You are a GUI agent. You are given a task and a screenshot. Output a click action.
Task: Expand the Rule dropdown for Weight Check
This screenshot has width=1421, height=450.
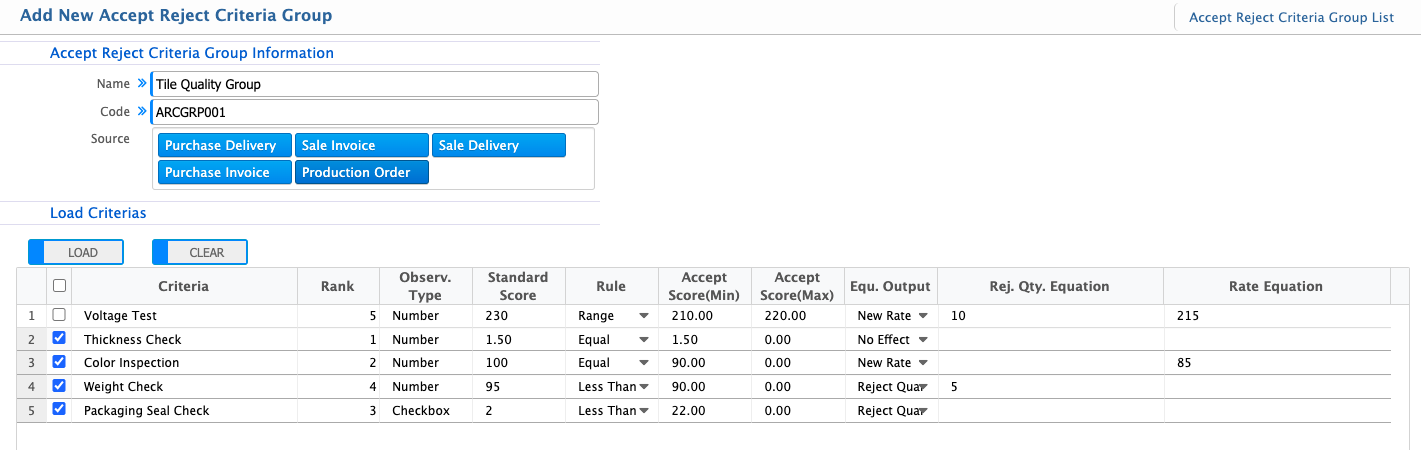643,387
